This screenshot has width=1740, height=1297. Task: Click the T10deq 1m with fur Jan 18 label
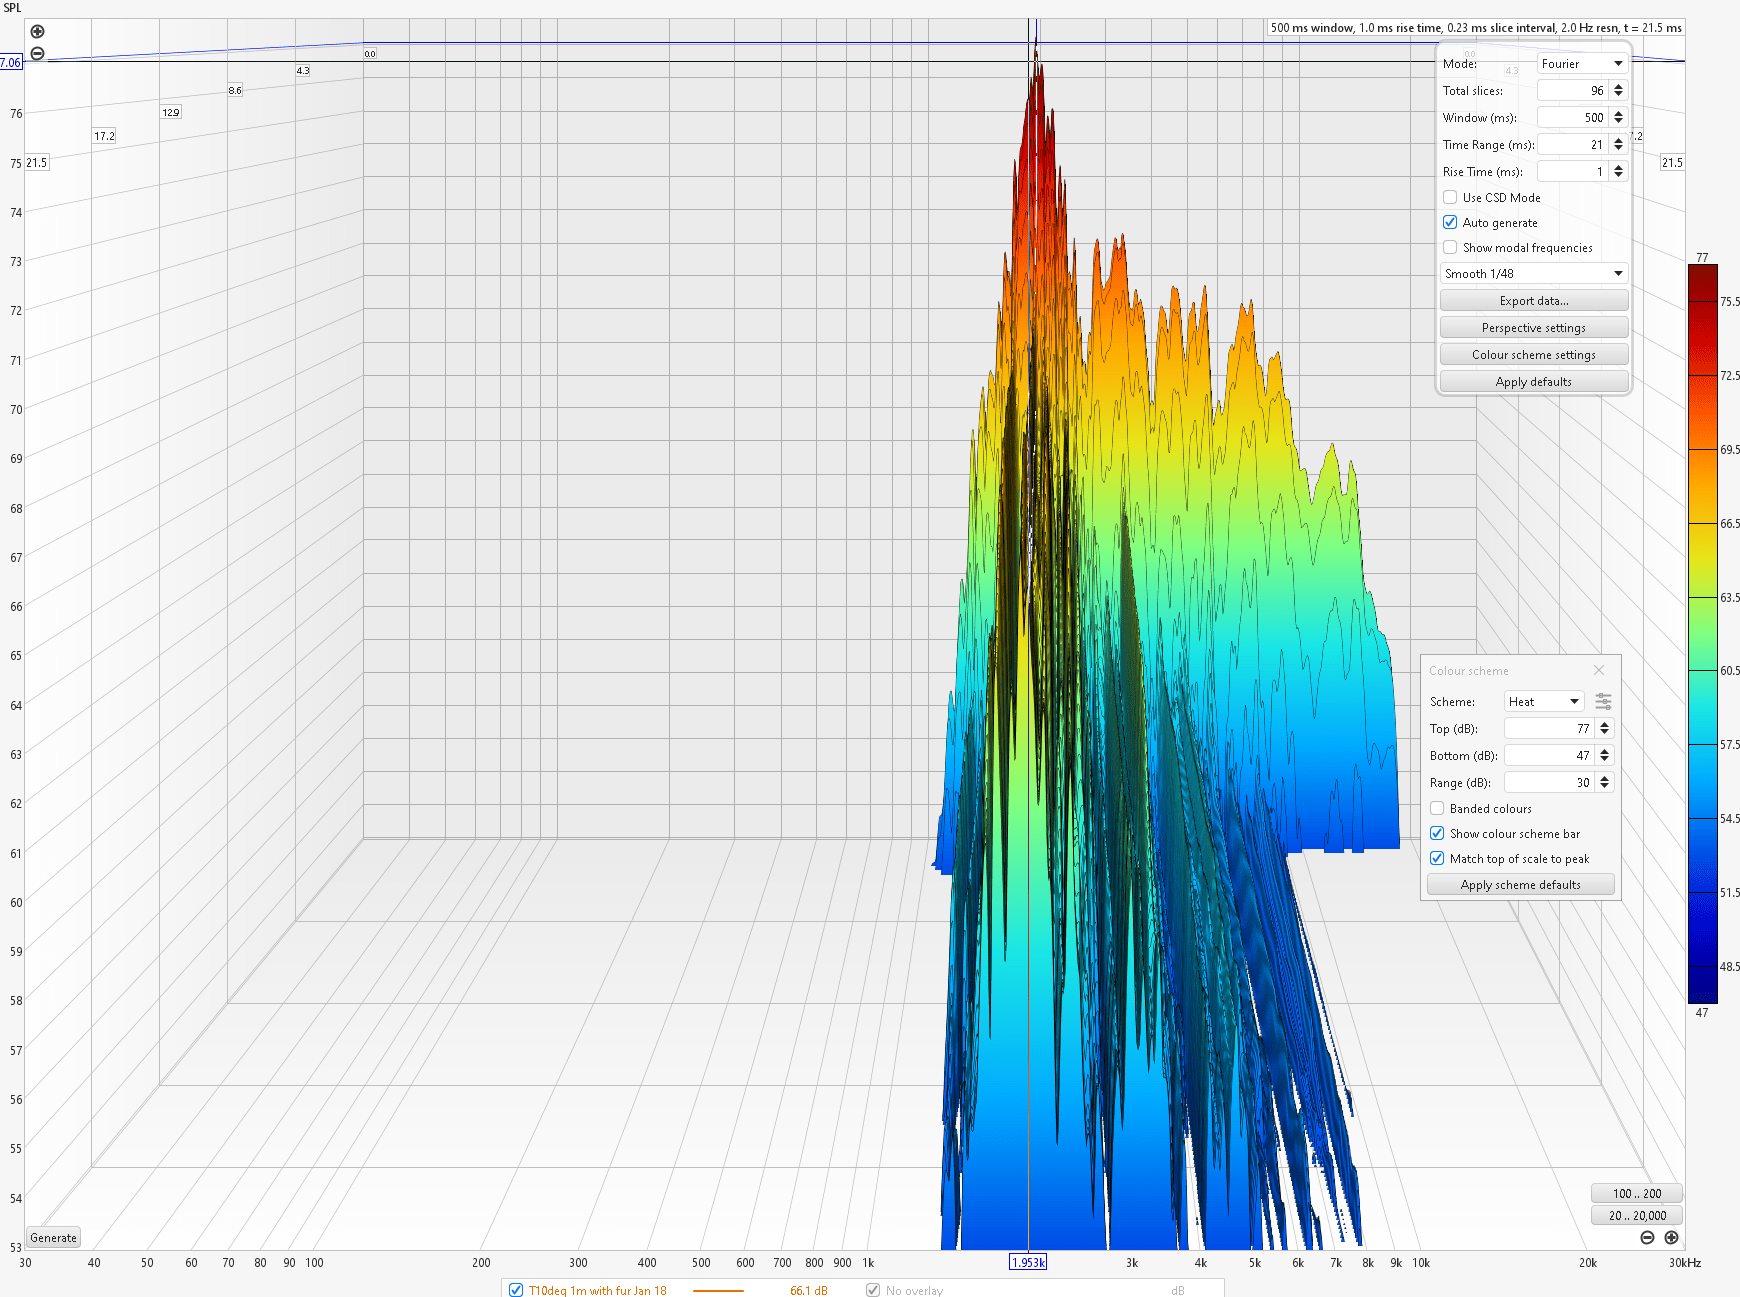597,1290
